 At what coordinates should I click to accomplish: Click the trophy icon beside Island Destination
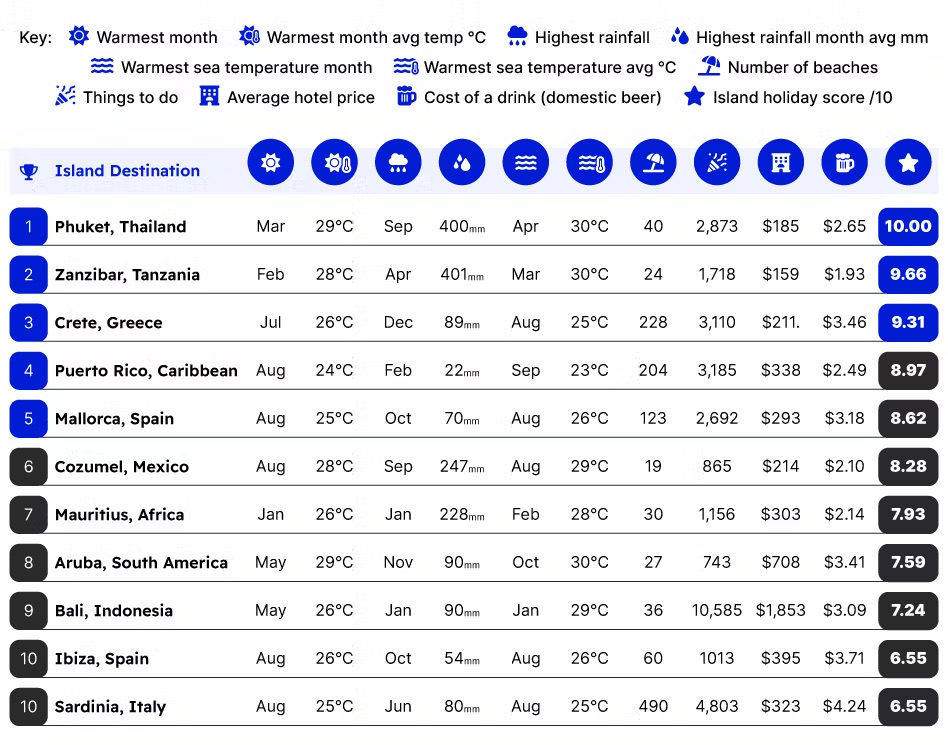(28, 171)
